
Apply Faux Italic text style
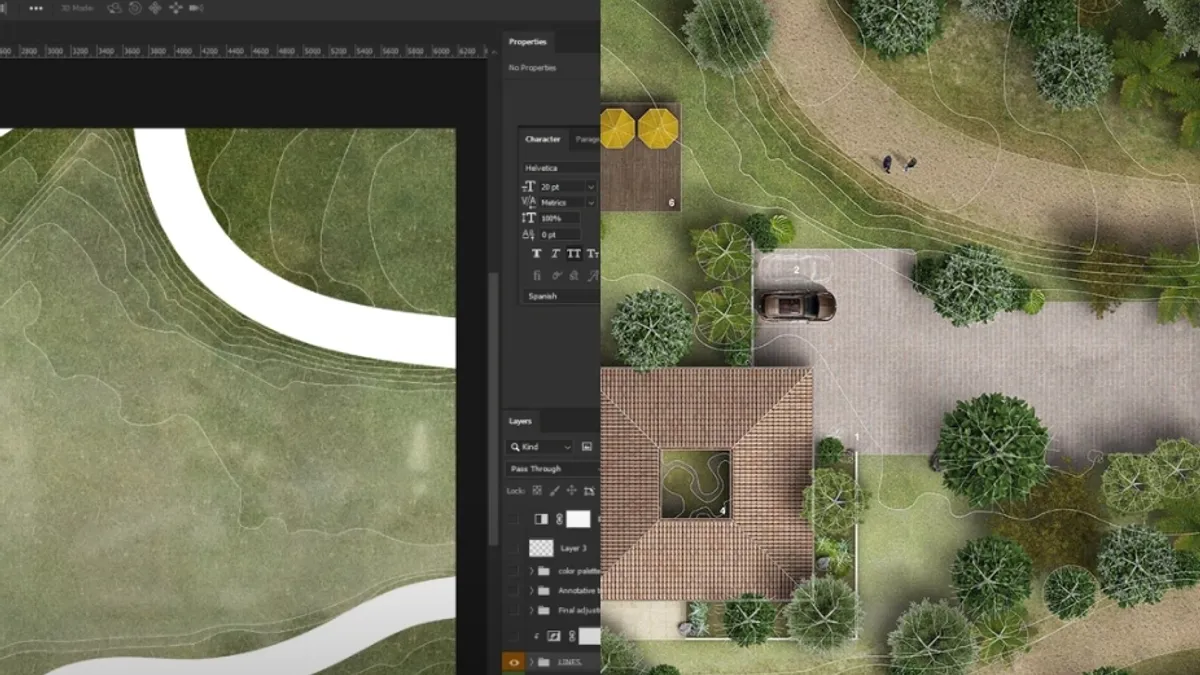tap(555, 254)
